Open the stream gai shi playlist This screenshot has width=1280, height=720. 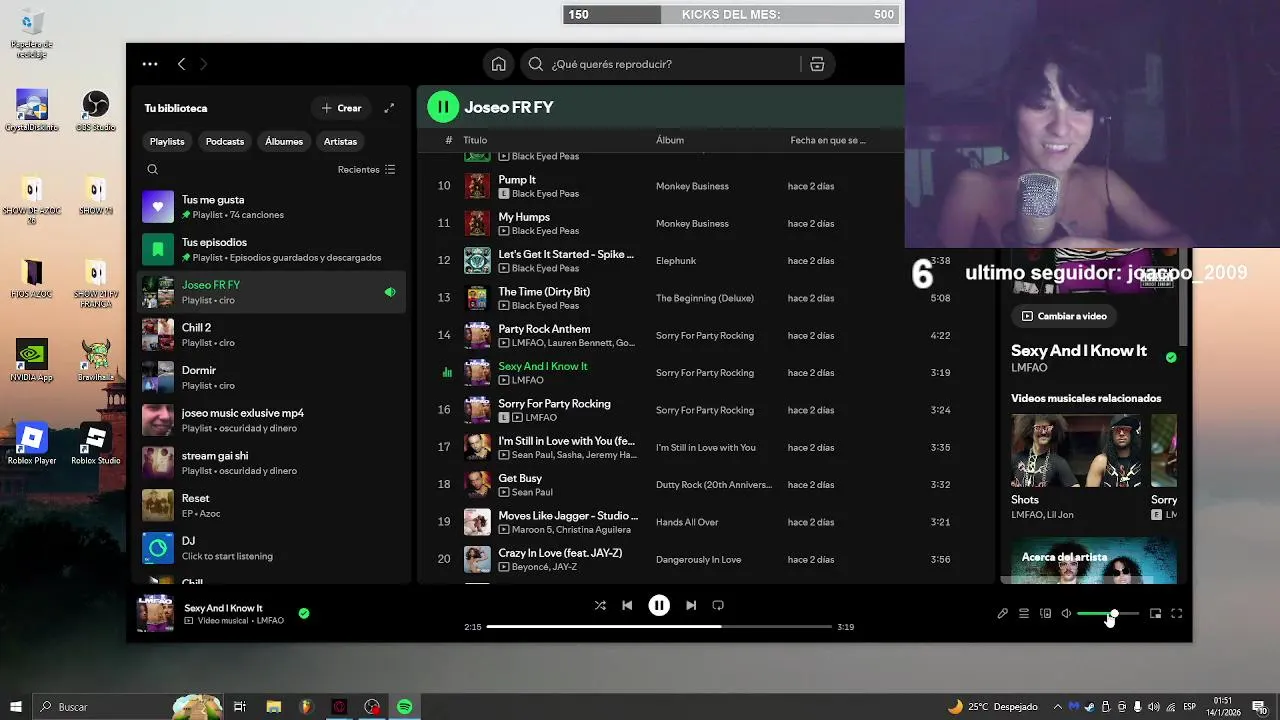[x=271, y=463]
